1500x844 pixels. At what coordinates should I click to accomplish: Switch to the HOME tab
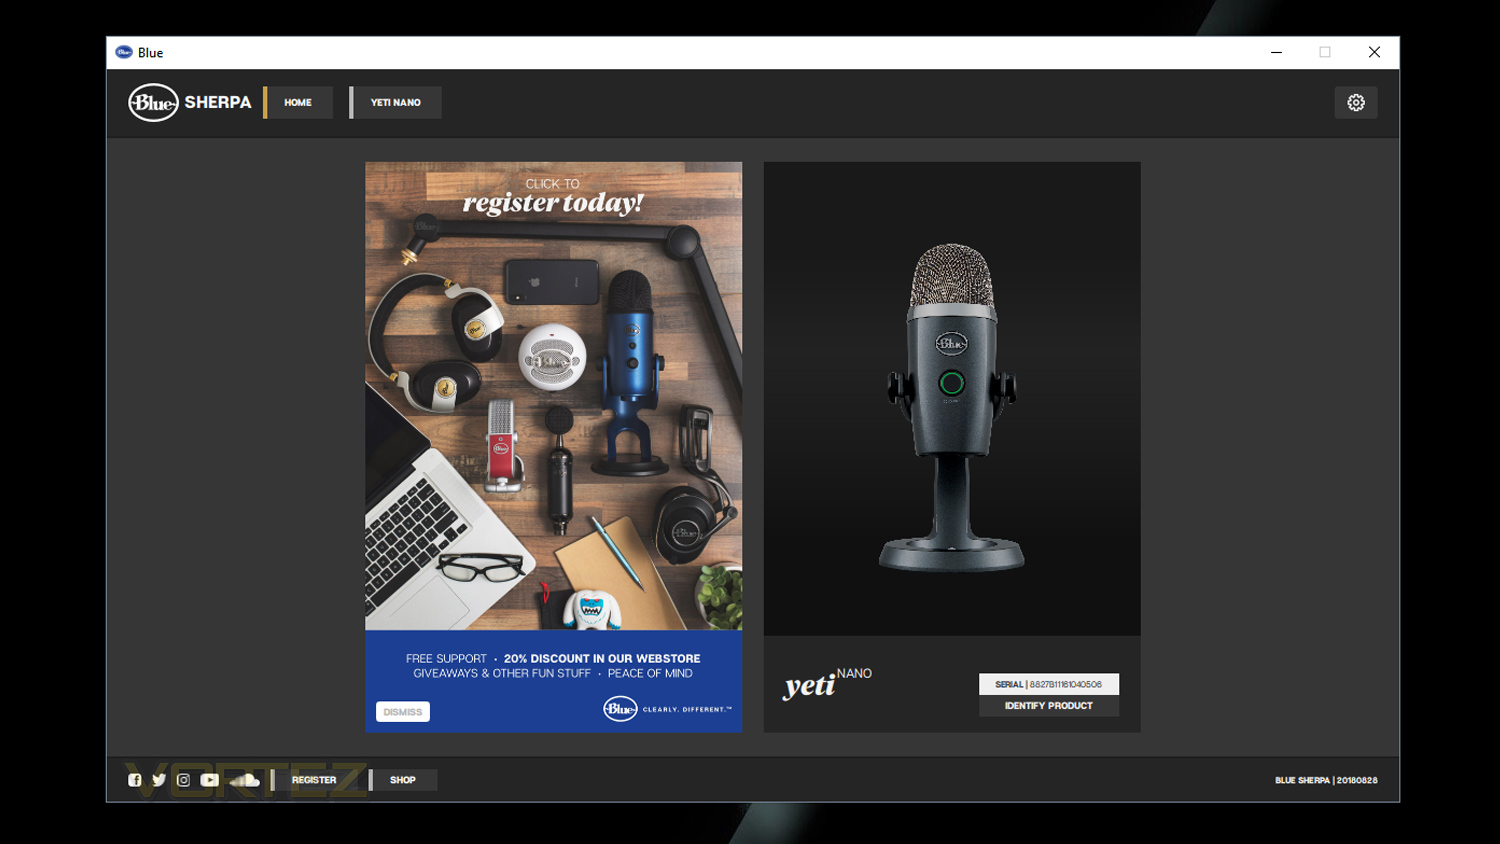click(298, 102)
